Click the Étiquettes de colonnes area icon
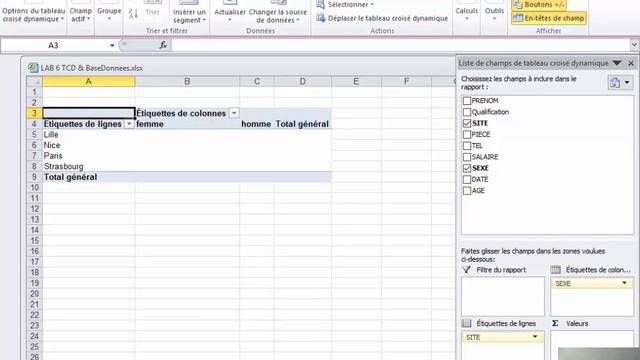This screenshot has height=360, width=640. (556, 269)
